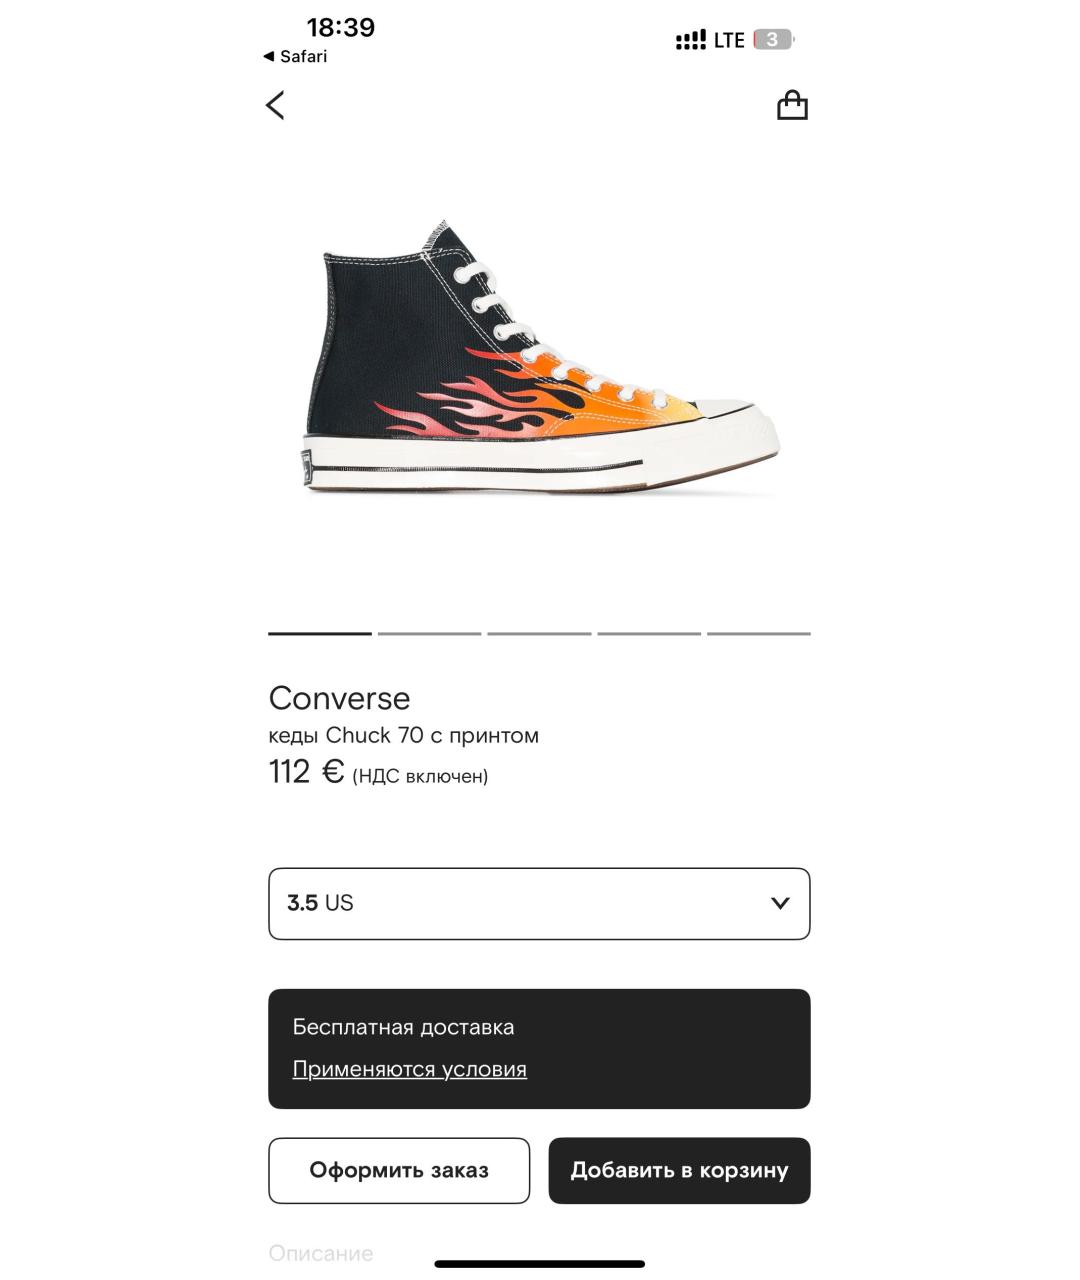
Task: Open the shopping bag icon
Action: point(792,105)
